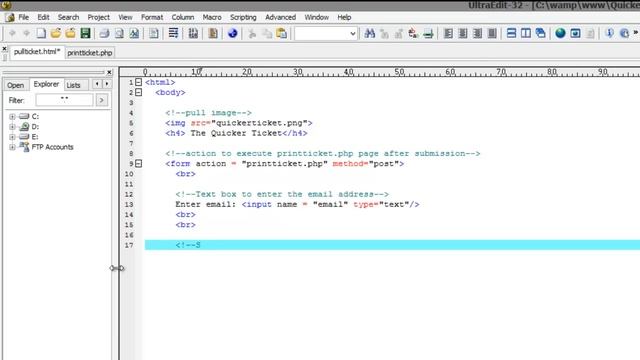This screenshot has width=640, height=360.
Task: Switch to the Open panel tab
Action: pyautogui.click(x=16, y=85)
